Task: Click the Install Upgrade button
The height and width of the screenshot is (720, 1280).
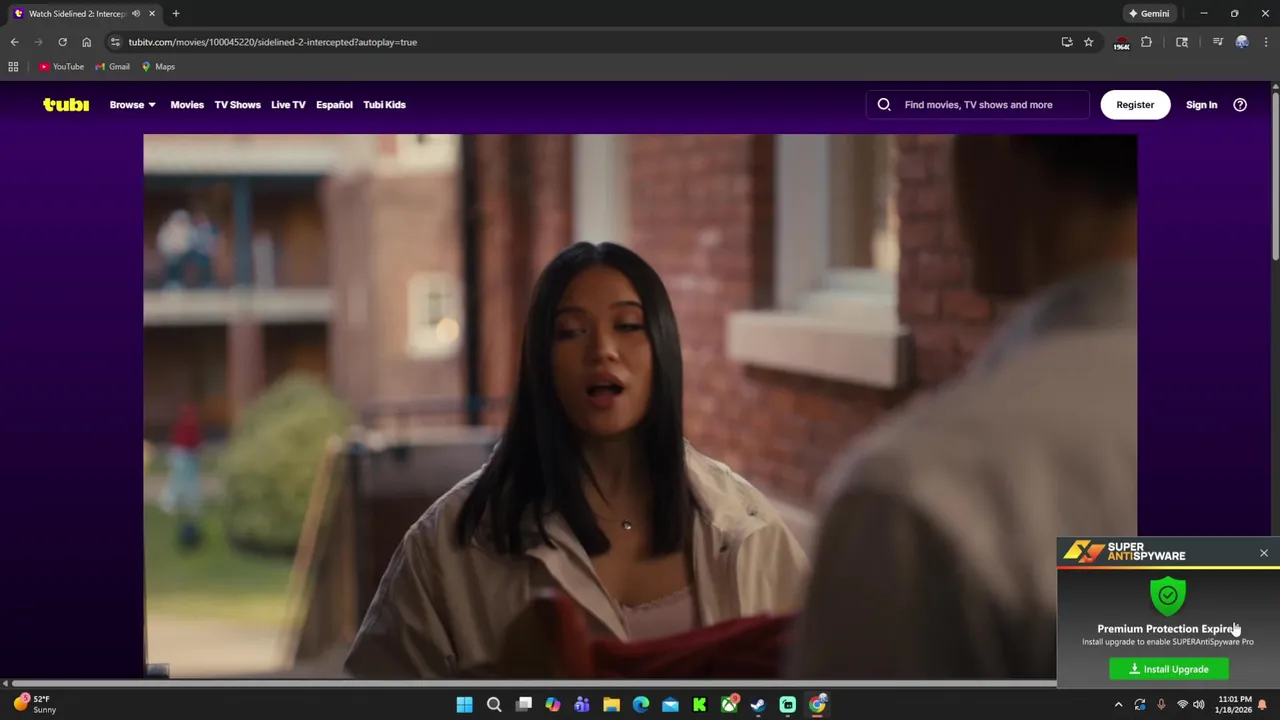Action: [x=1169, y=669]
